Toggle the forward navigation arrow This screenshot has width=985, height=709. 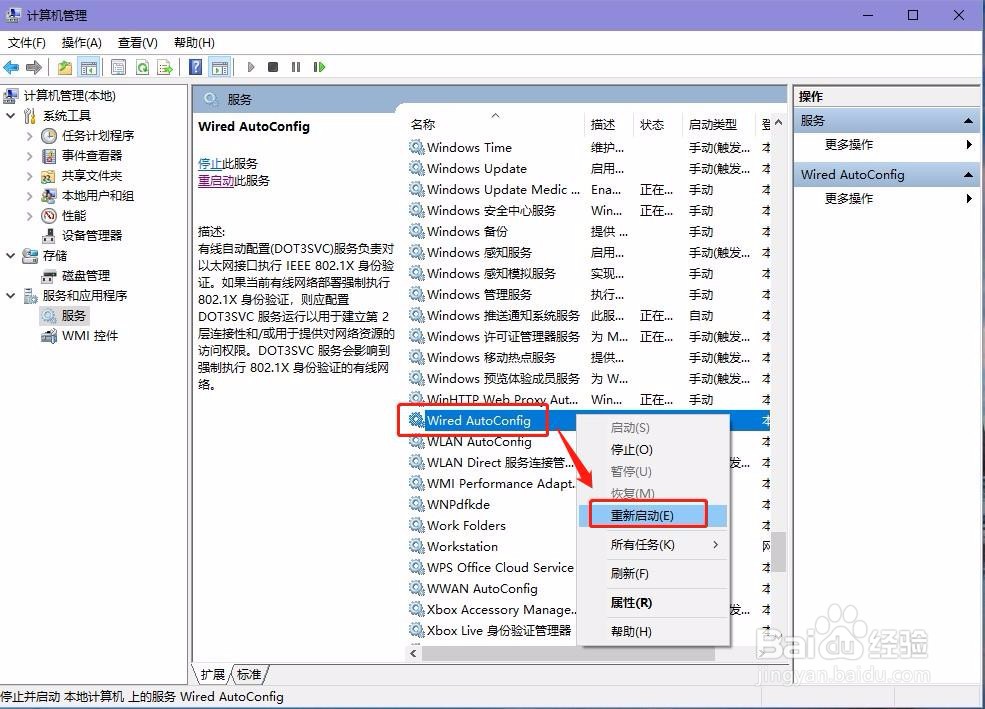(x=33, y=67)
